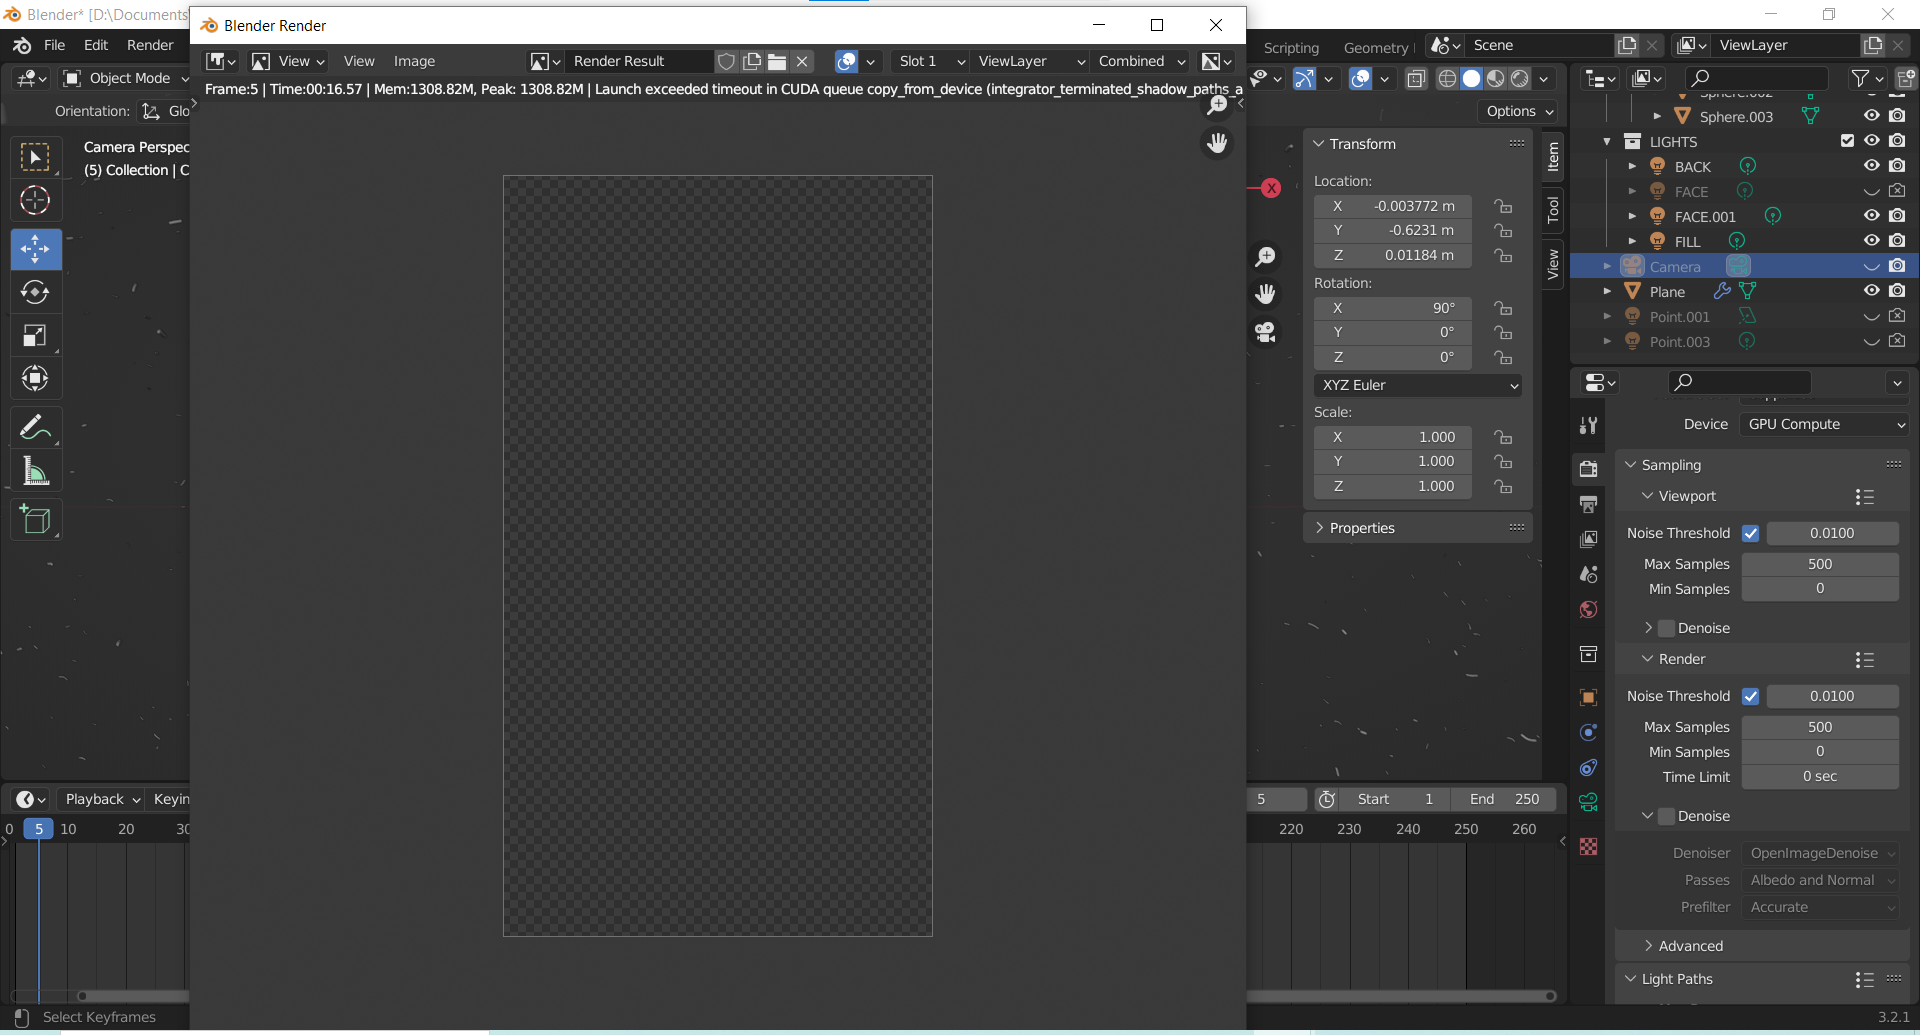Open the File menu
Image resolution: width=1920 pixels, height=1035 pixels.
[x=55, y=45]
